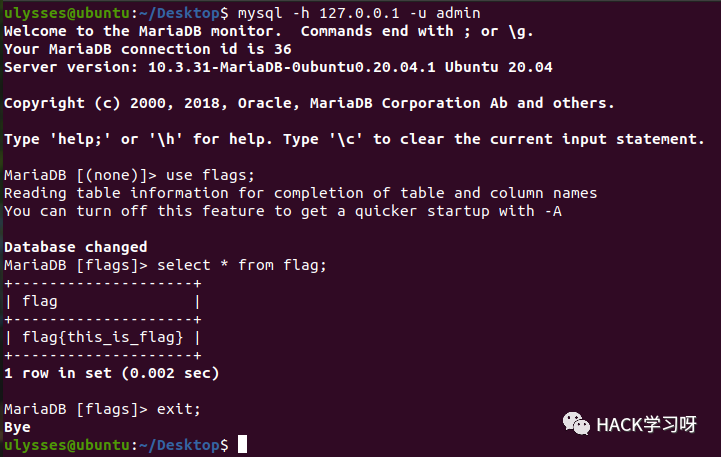Click the WeChat logo in the watermark
Viewport: 721px width, 457px height.
click(x=575, y=422)
